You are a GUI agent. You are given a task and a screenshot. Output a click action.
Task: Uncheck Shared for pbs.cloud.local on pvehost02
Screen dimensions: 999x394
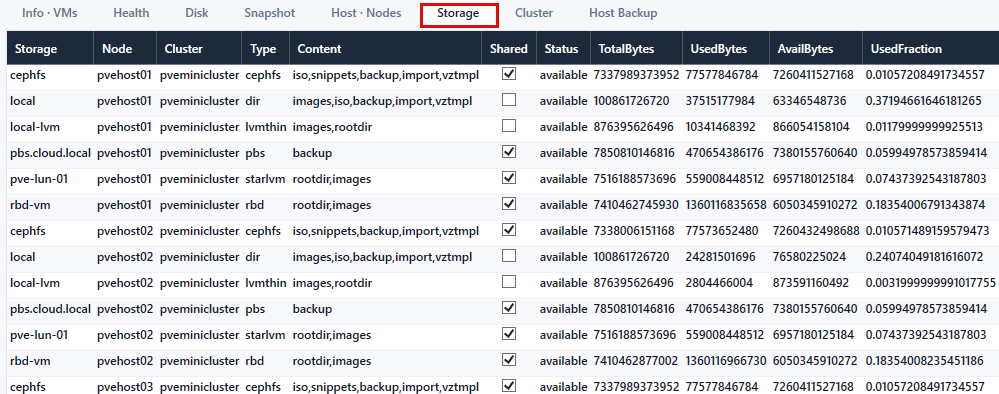pos(508,308)
